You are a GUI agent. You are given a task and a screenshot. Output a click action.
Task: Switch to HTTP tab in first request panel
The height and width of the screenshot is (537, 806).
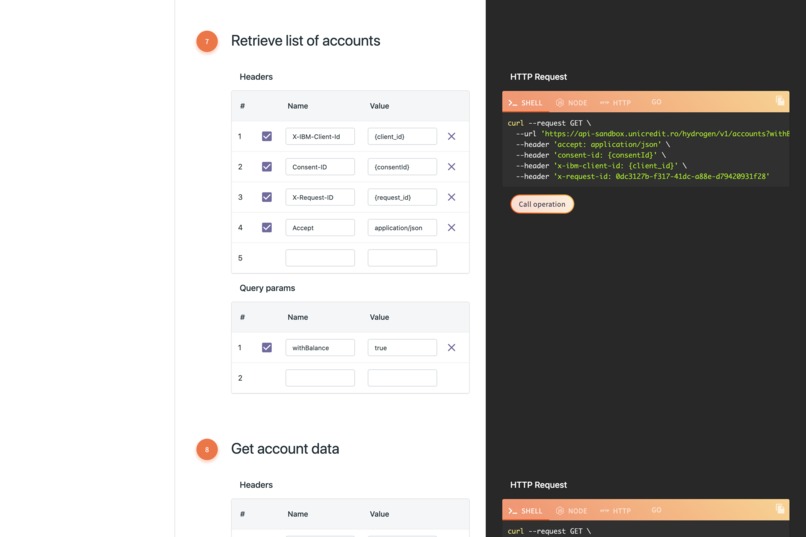click(615, 103)
